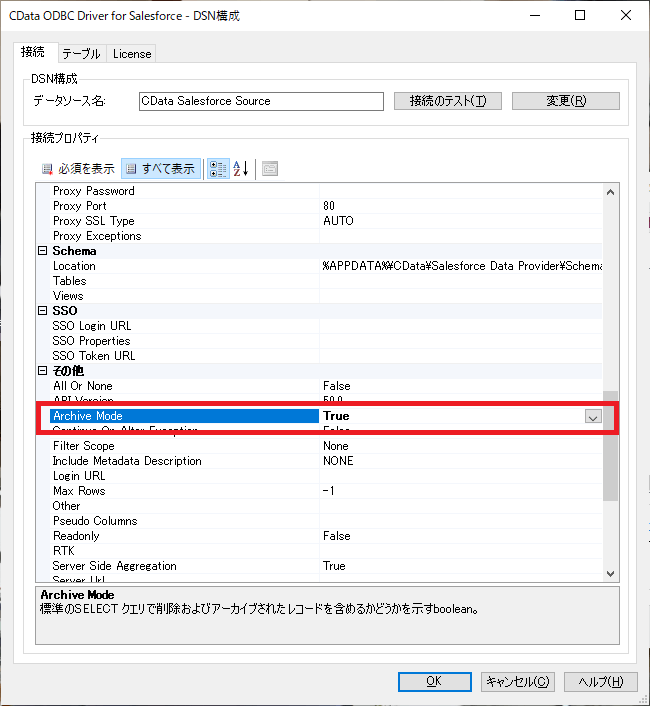The width and height of the screenshot is (650, 706).
Task: Select the すべて表示 show-all toggle
Action: (161, 169)
